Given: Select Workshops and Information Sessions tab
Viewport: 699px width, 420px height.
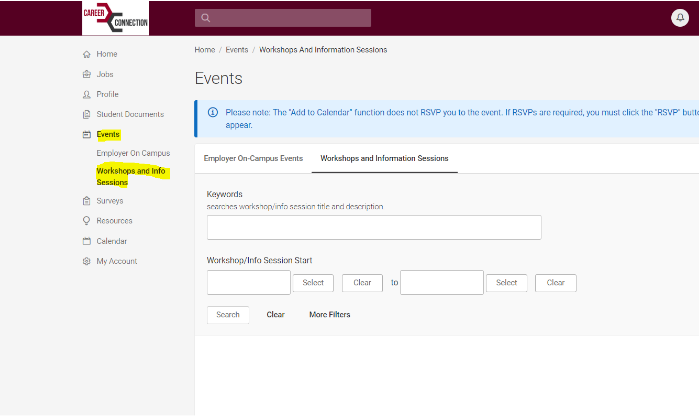Looking at the screenshot, I should [x=384, y=158].
